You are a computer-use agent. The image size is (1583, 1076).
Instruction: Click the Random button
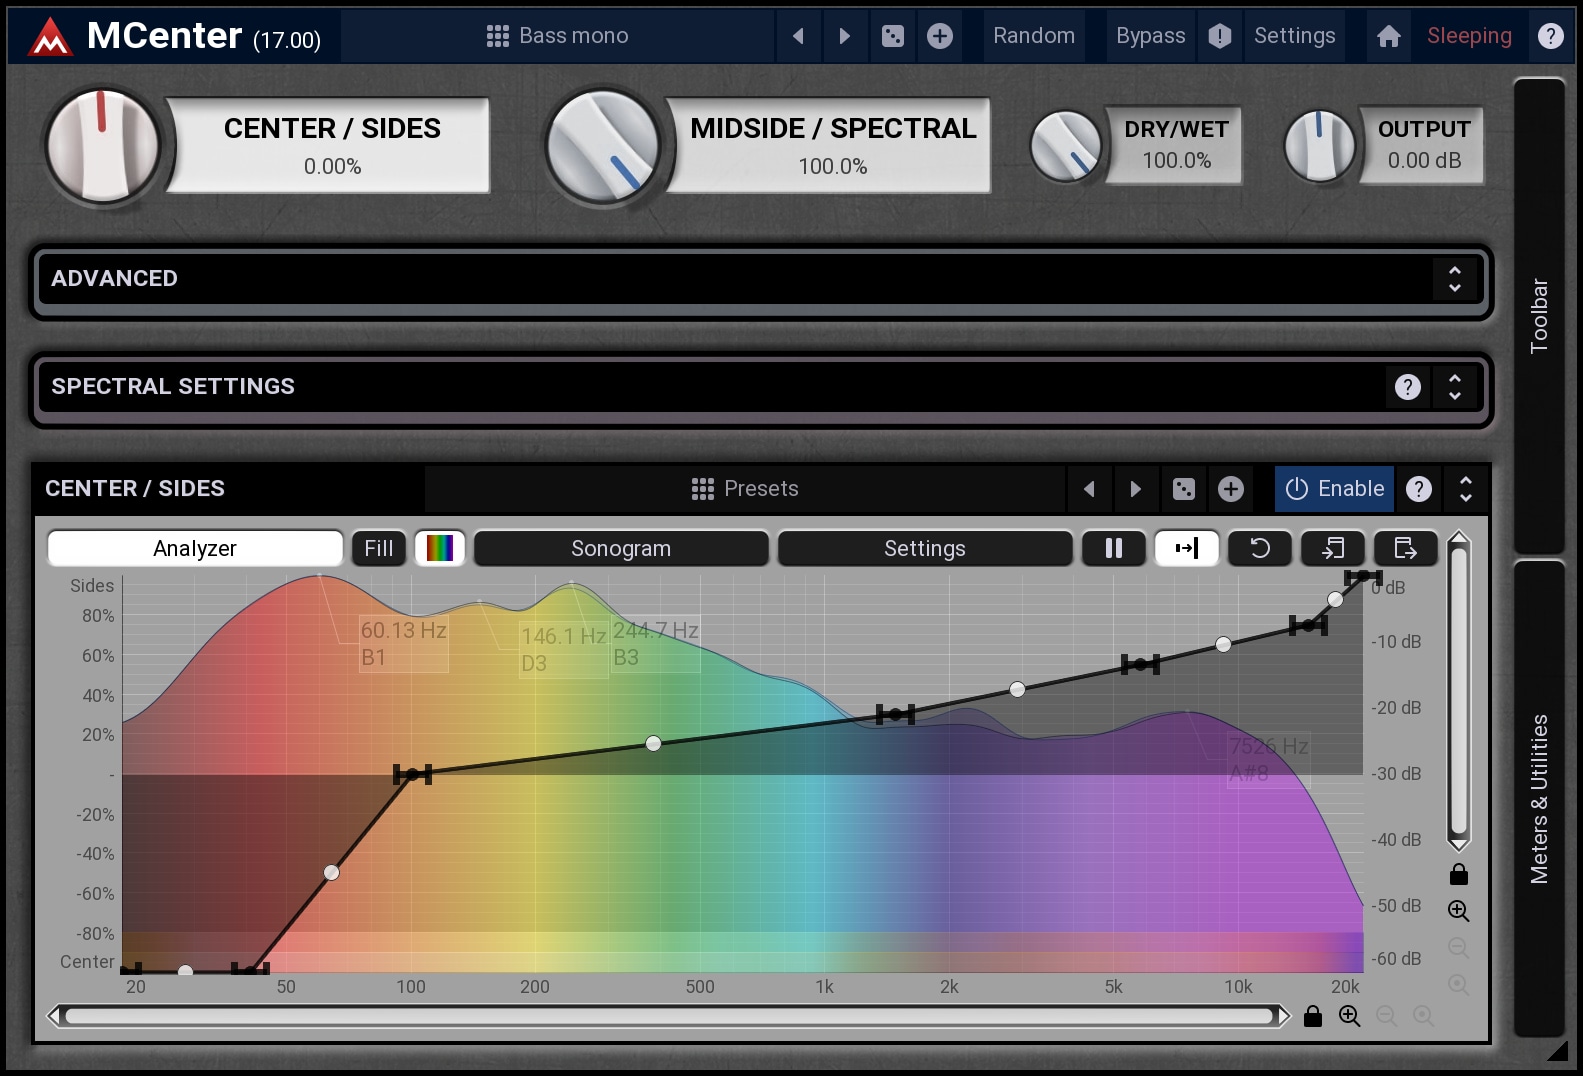point(1034,36)
